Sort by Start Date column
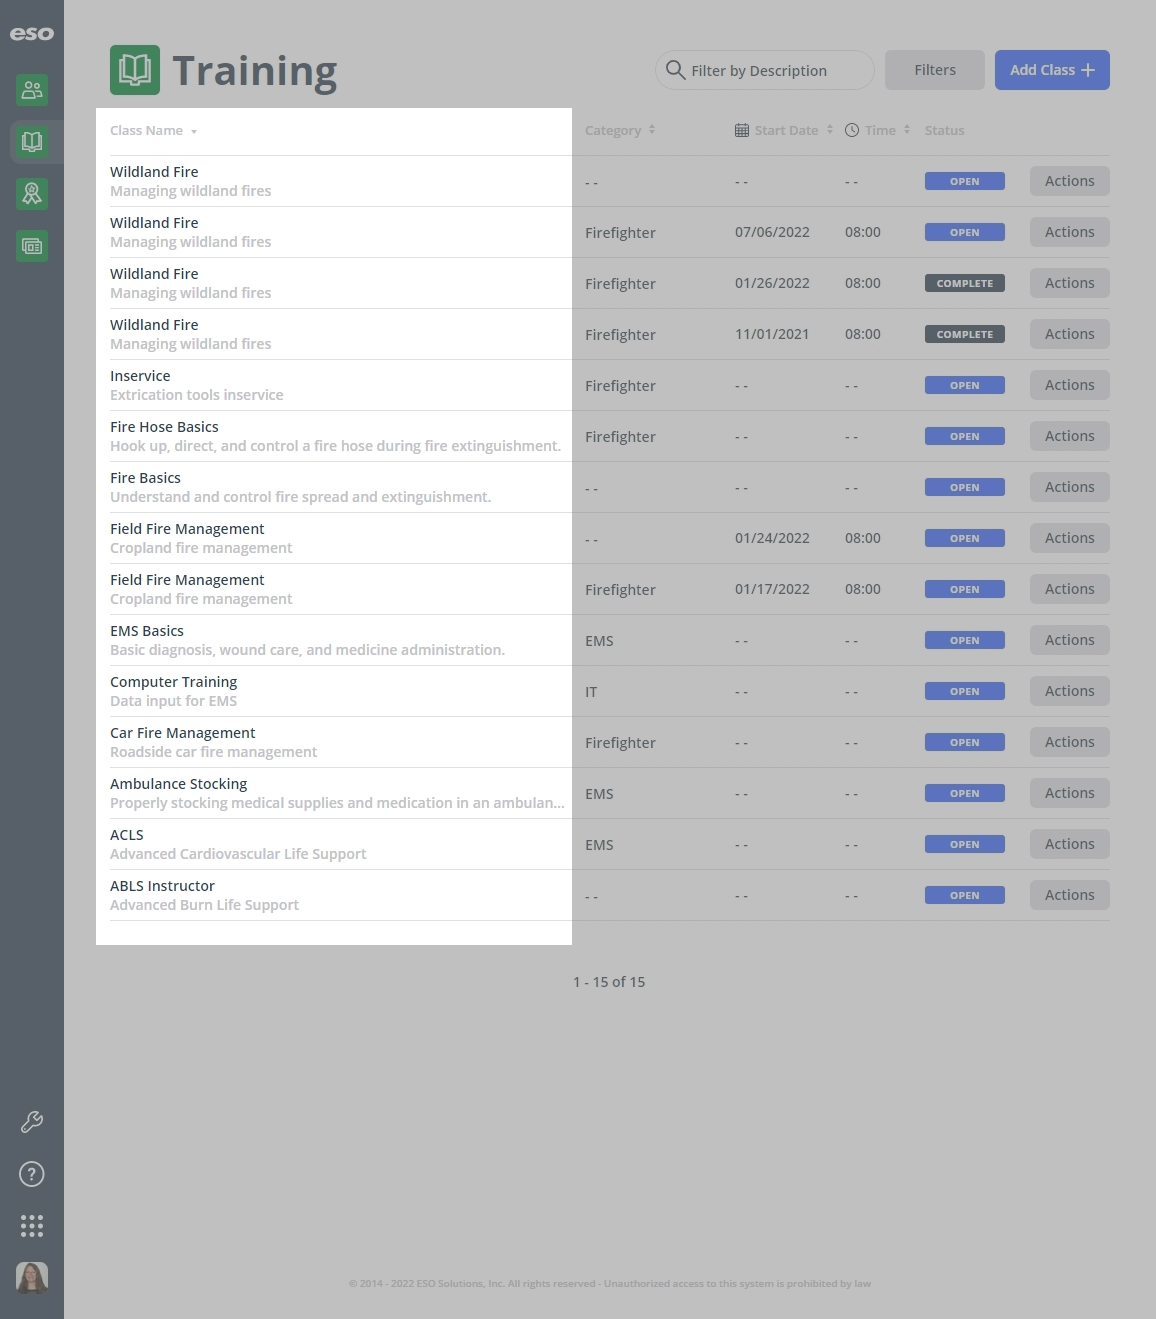1156x1319 pixels. (785, 131)
